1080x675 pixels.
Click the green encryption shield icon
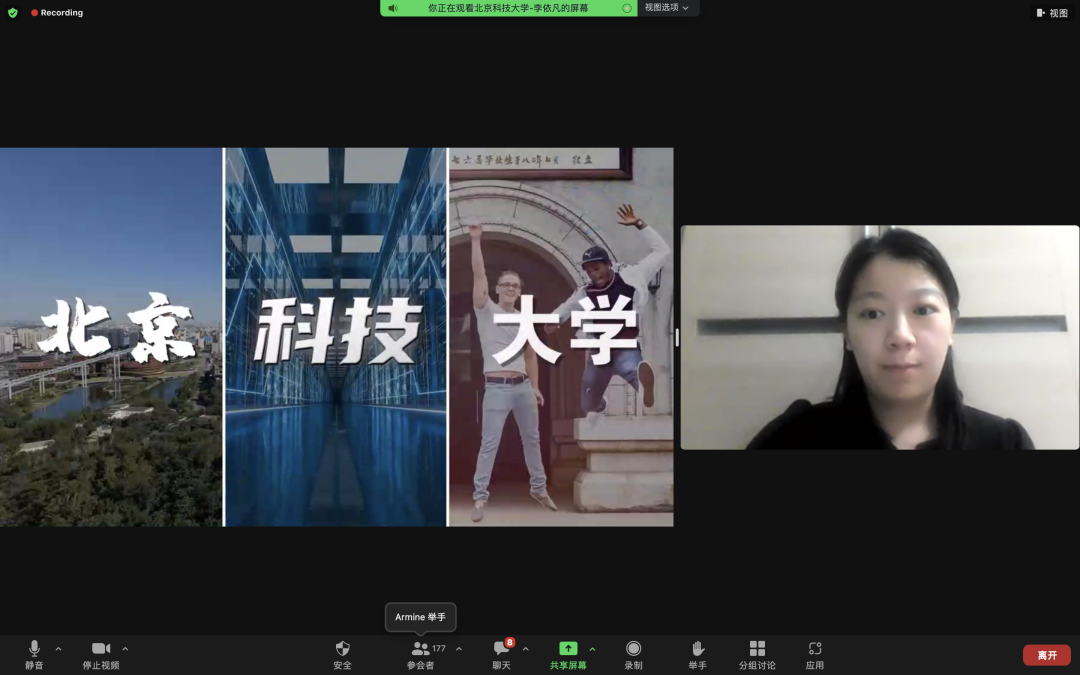[12, 12]
